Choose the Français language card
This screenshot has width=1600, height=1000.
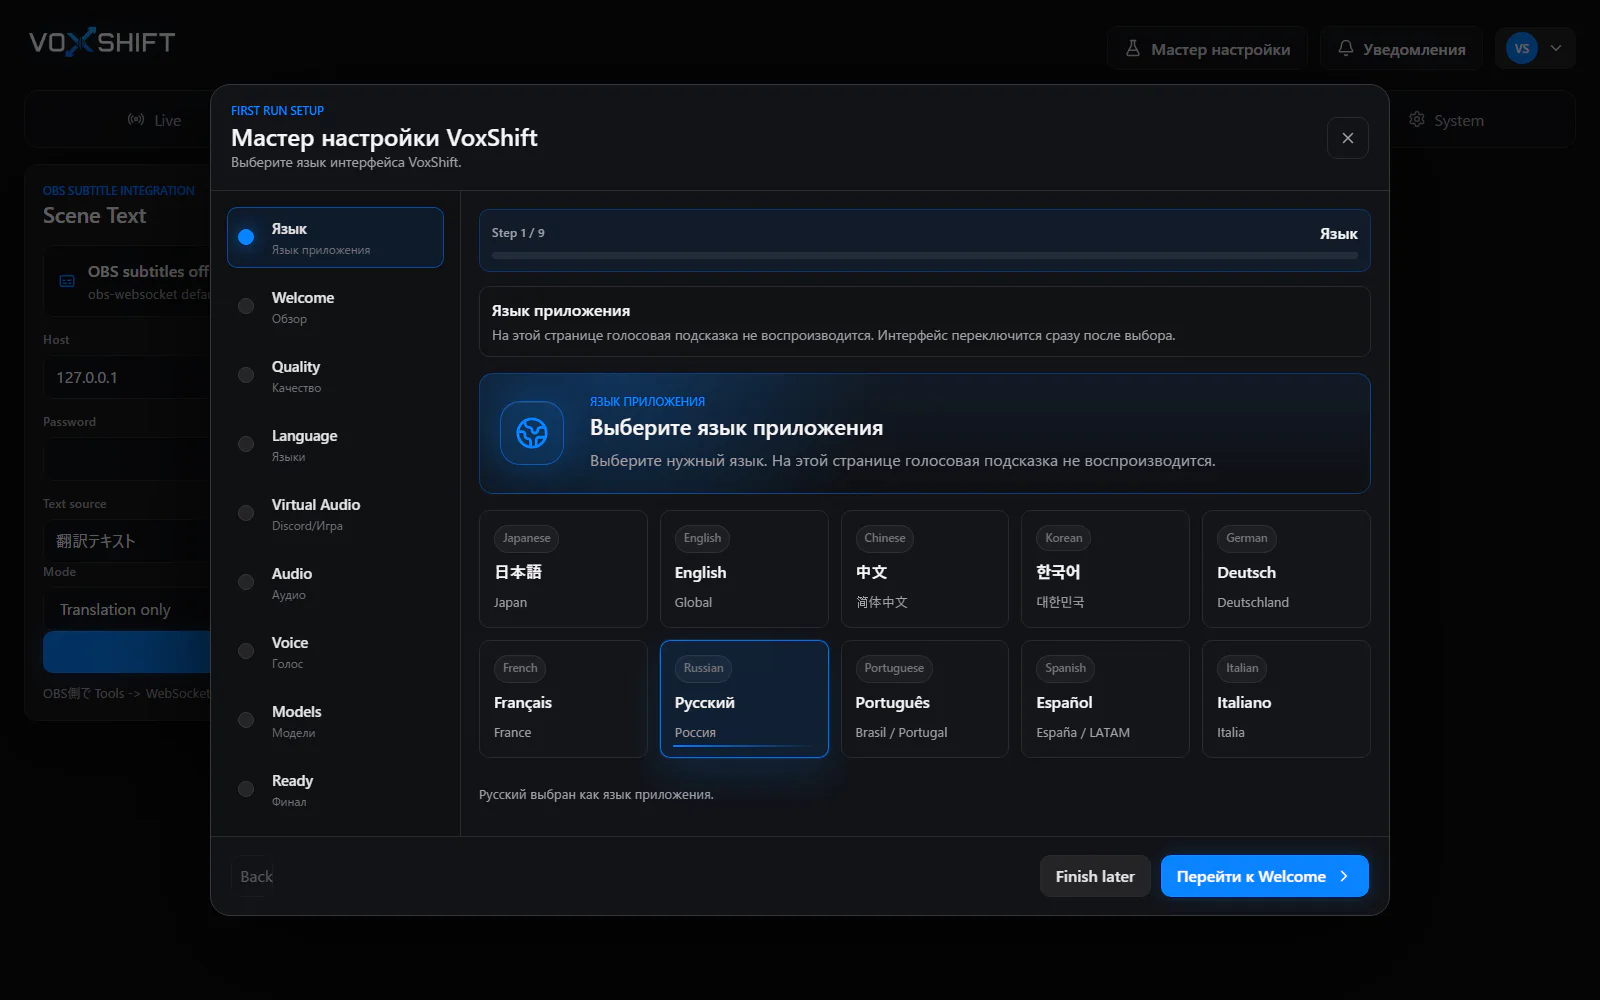coord(563,699)
